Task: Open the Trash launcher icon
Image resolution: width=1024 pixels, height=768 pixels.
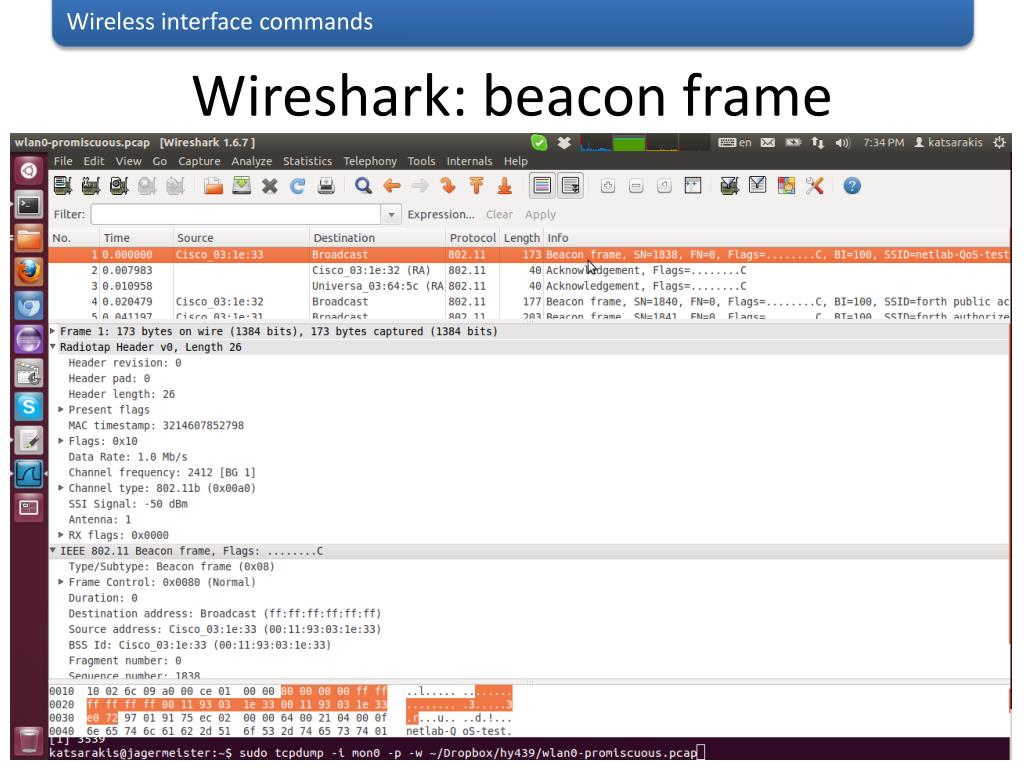Action: coord(29,741)
